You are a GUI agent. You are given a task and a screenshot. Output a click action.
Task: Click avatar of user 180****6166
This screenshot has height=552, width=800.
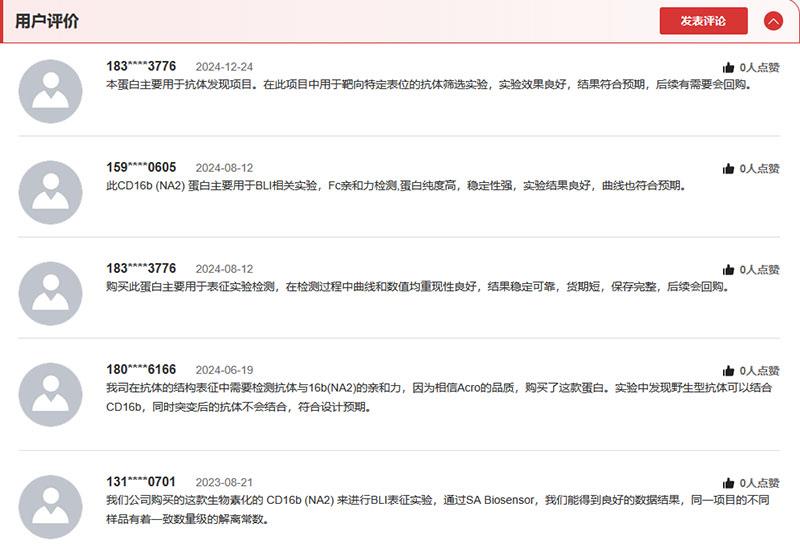point(50,394)
